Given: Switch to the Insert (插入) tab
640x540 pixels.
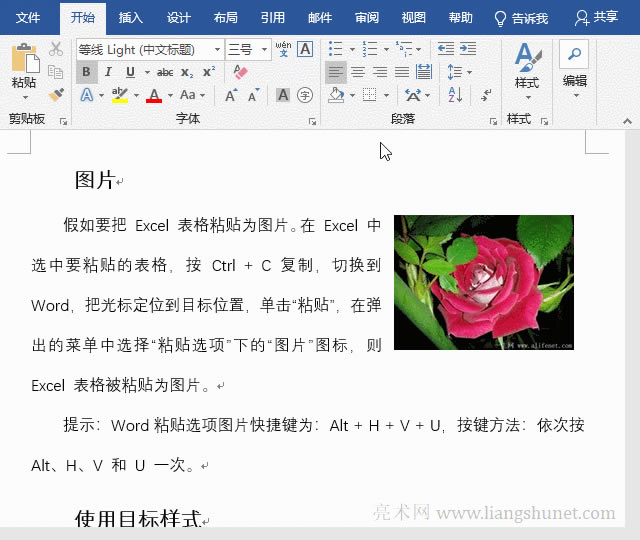Looking at the screenshot, I should (130, 17).
